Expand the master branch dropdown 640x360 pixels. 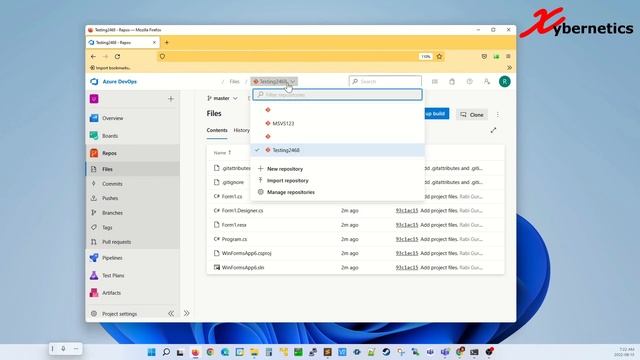point(222,98)
